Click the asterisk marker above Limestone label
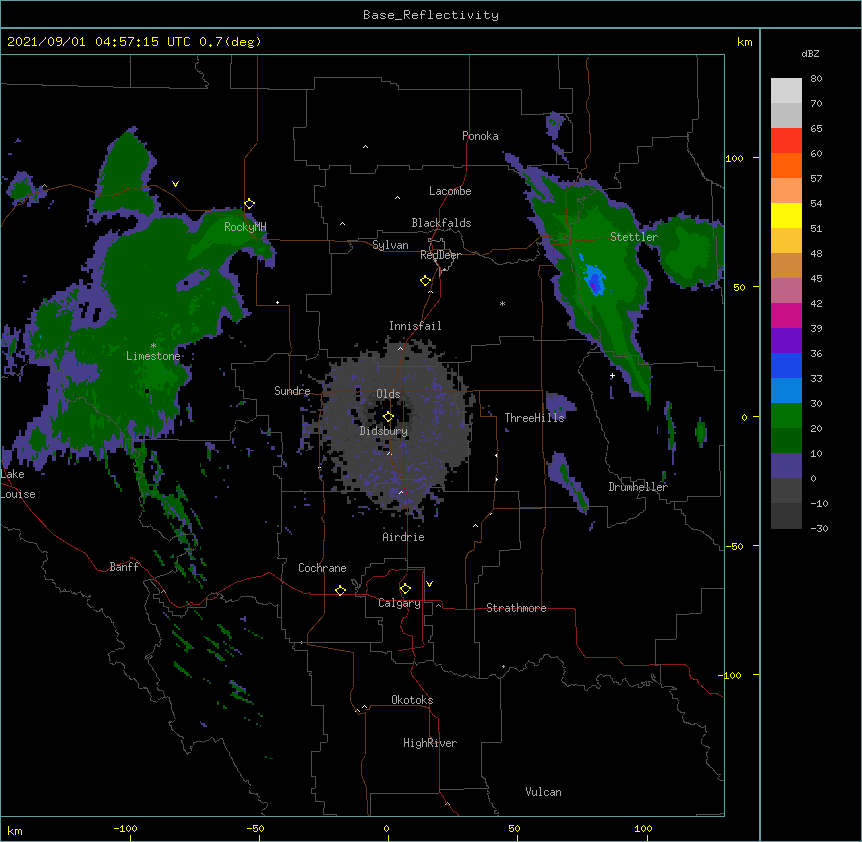The width and height of the screenshot is (862, 842). point(153,346)
